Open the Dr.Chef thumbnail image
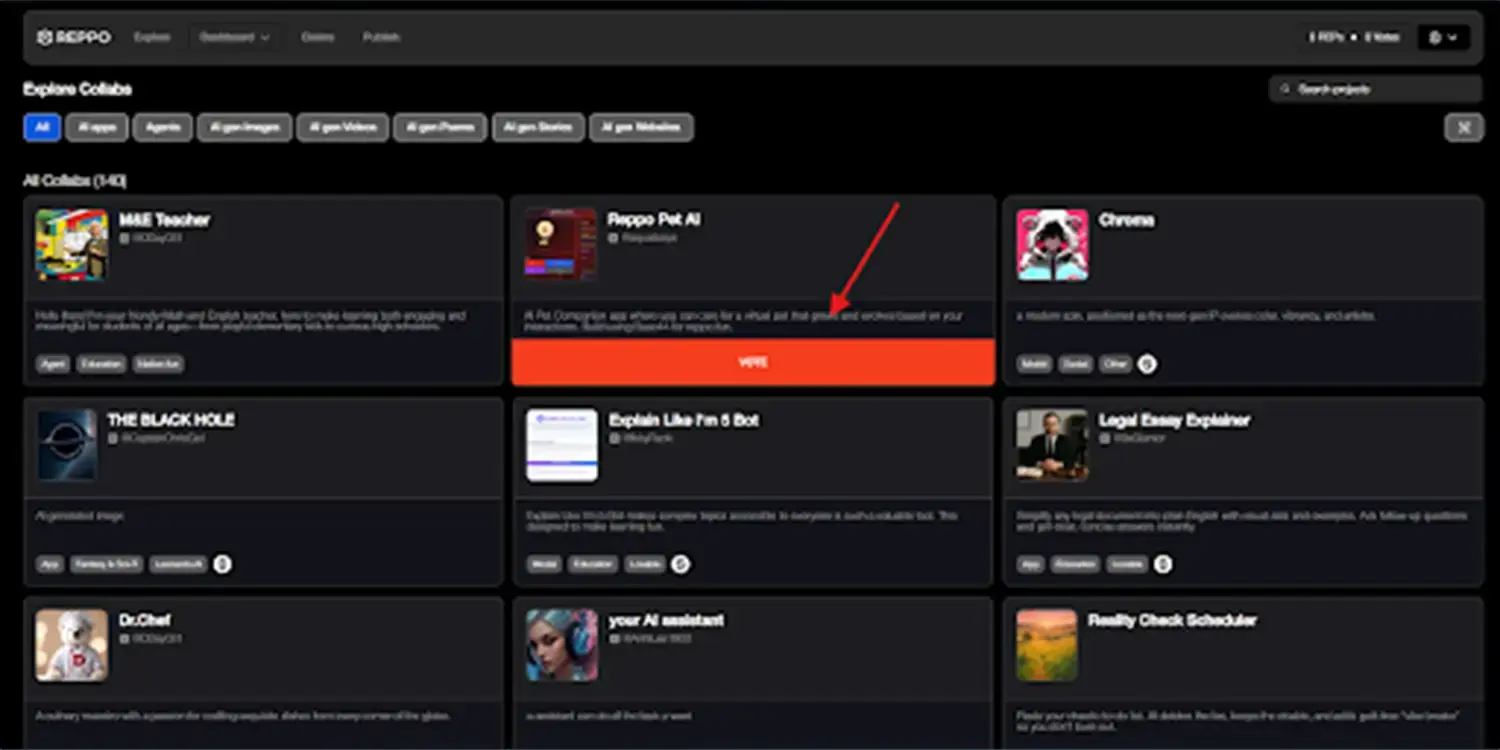Image resolution: width=1500 pixels, height=750 pixels. coord(72,645)
